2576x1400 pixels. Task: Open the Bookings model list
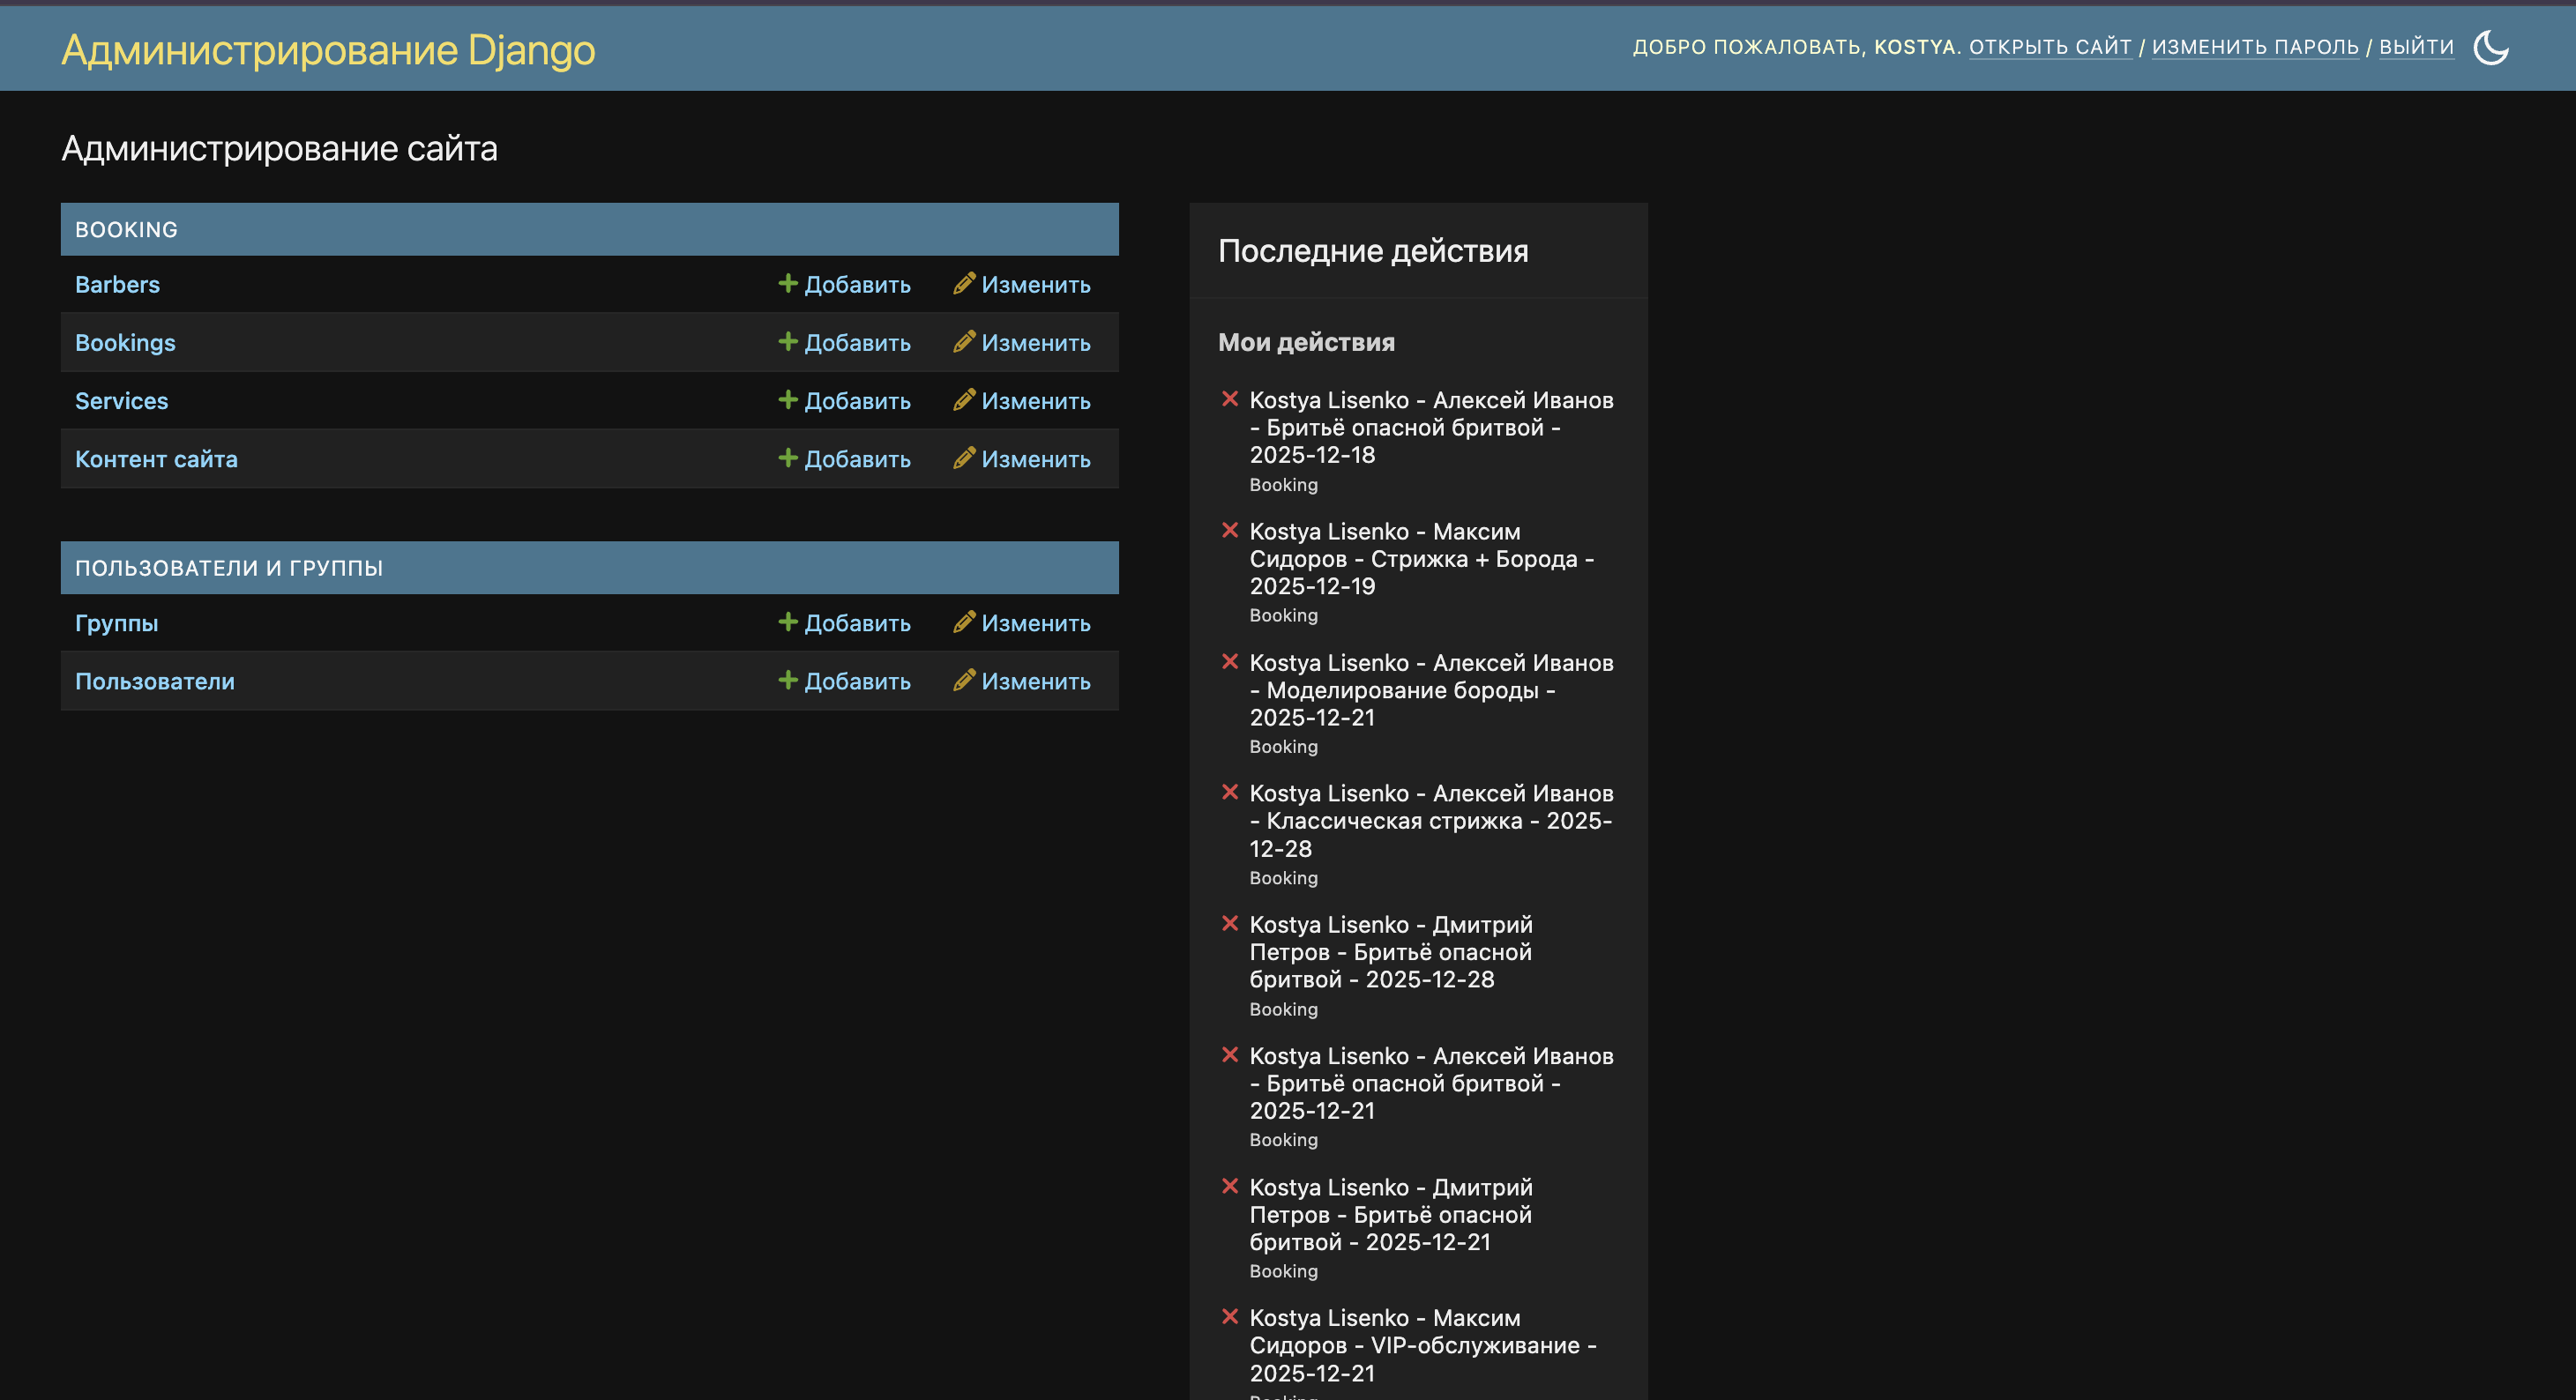(x=125, y=343)
